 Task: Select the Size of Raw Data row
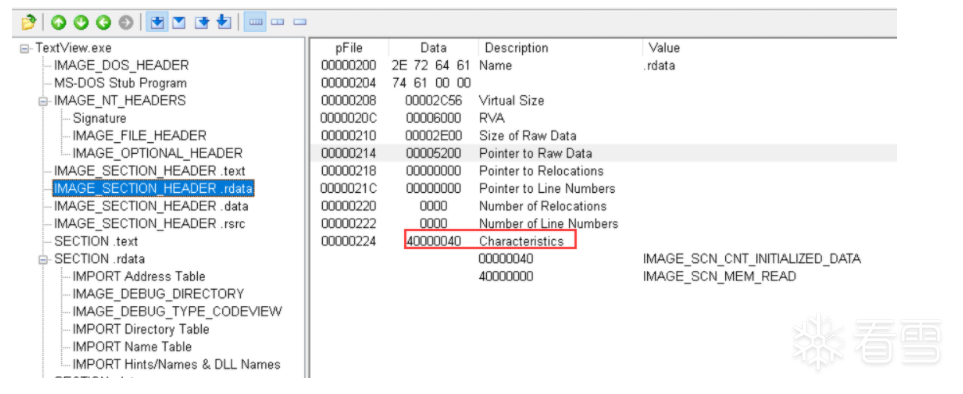pos(602,136)
